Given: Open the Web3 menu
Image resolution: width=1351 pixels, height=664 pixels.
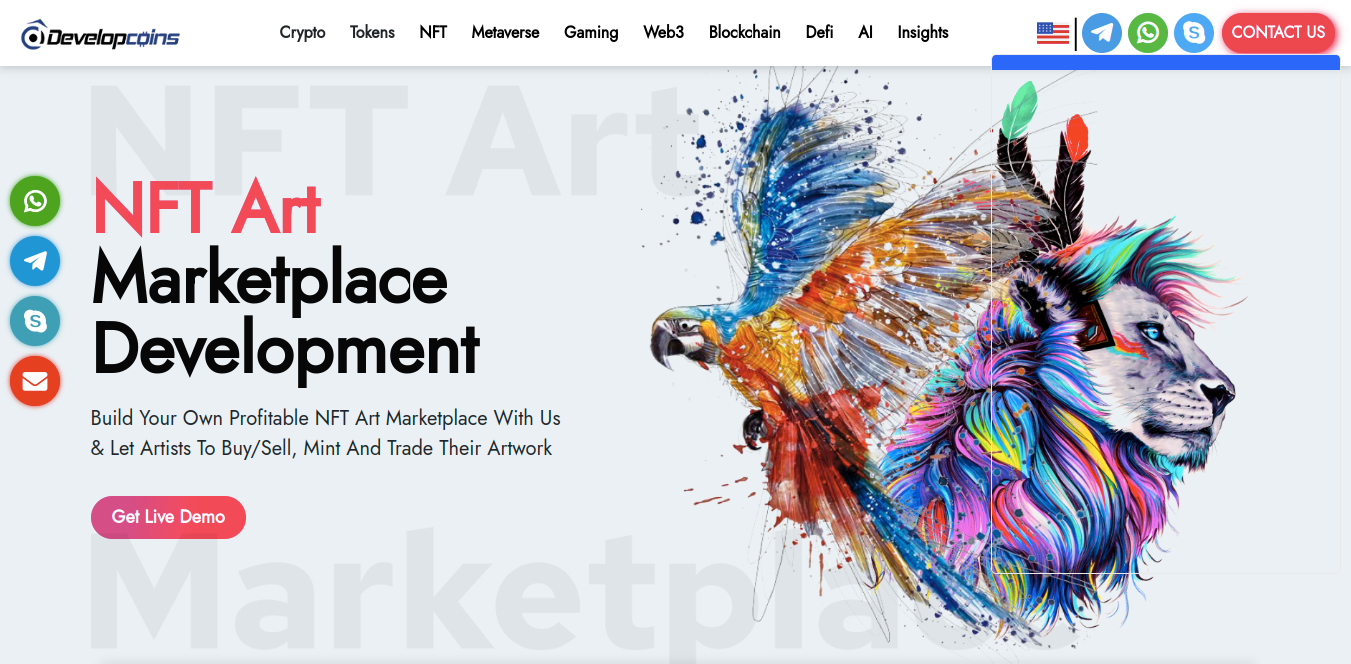Looking at the screenshot, I should pyautogui.click(x=664, y=32).
